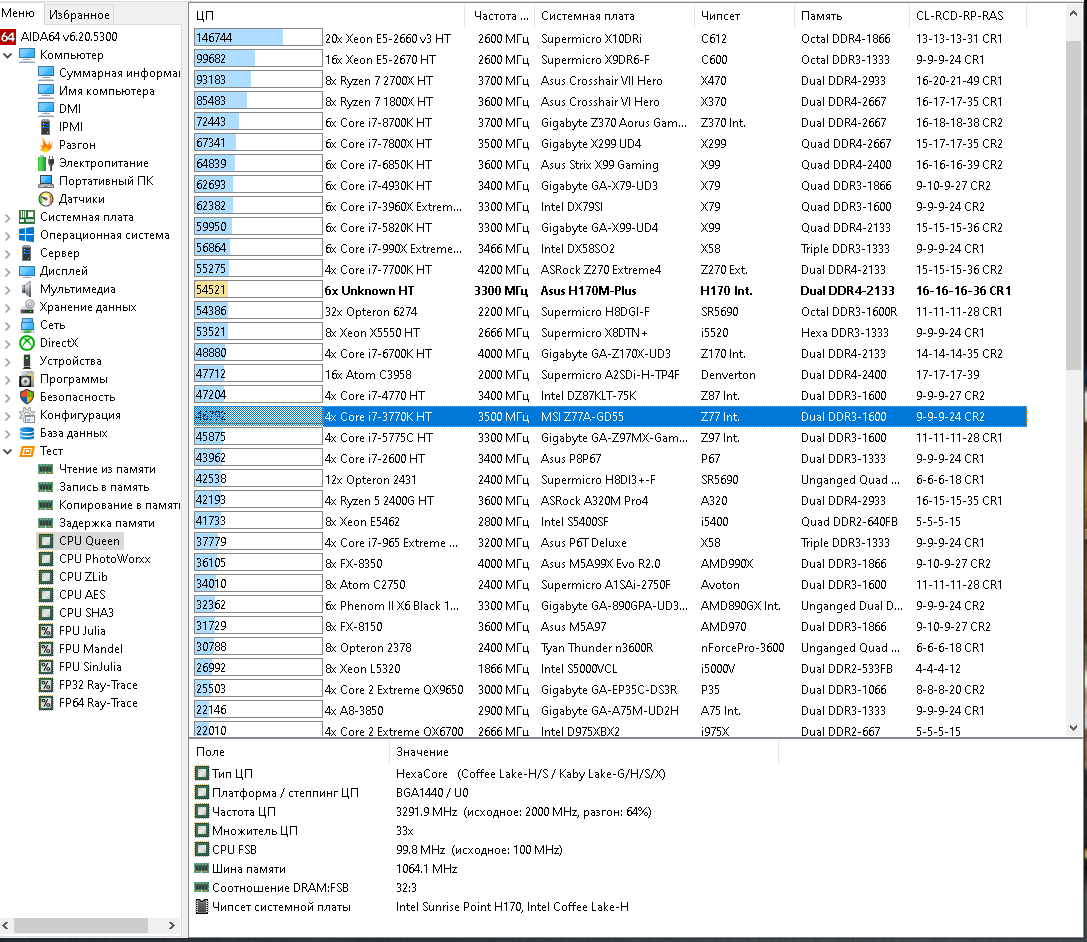Screen dimensions: 1087x942
Task: Open the Хранение данных disk icon
Action: click(x=27, y=307)
